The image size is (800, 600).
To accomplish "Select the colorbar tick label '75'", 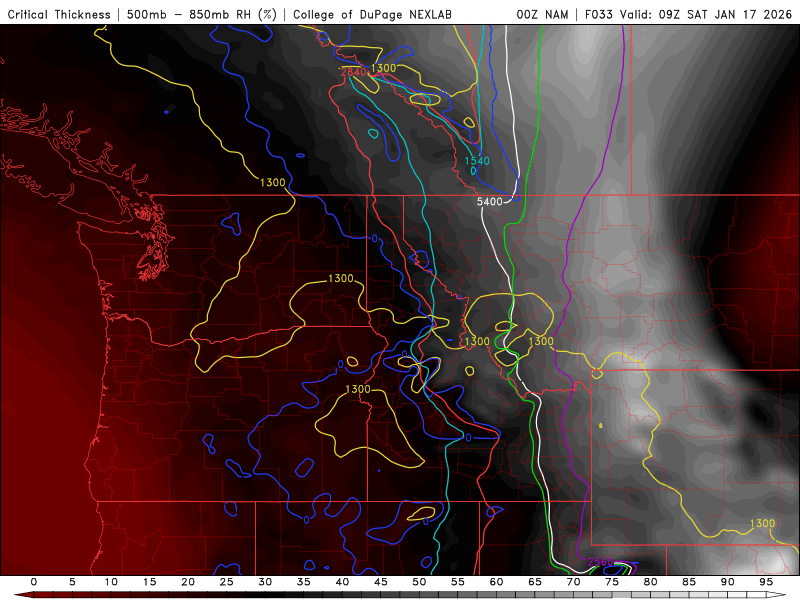I will tap(612, 582).
